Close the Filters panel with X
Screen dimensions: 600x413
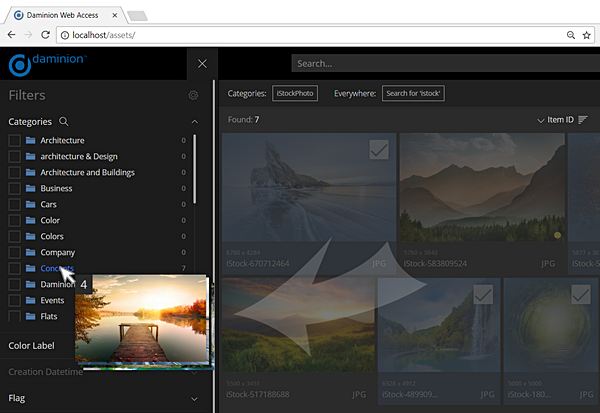202,64
